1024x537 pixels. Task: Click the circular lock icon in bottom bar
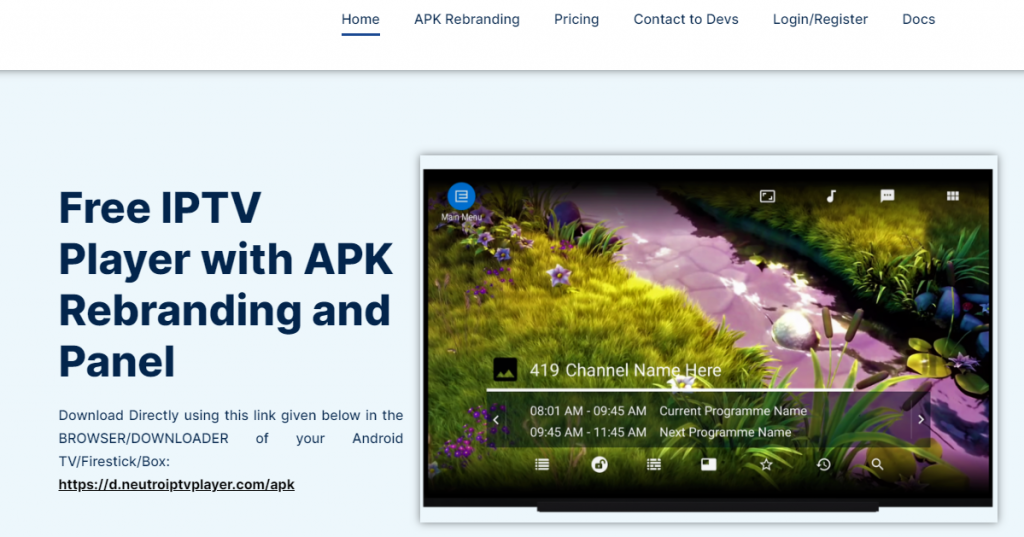click(x=599, y=464)
